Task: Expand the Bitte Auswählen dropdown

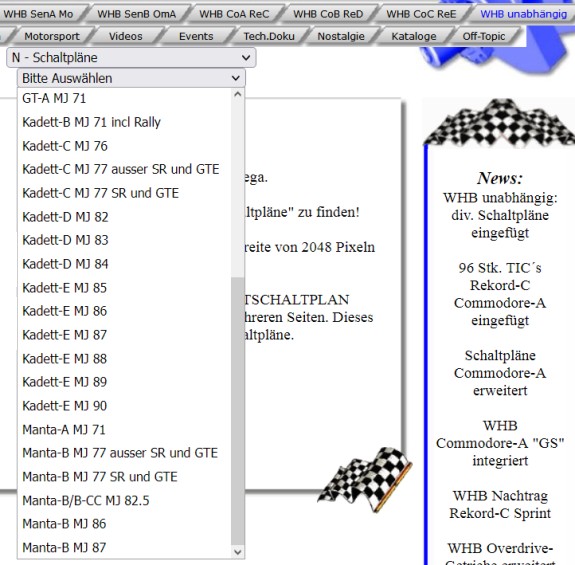Action: [131, 78]
